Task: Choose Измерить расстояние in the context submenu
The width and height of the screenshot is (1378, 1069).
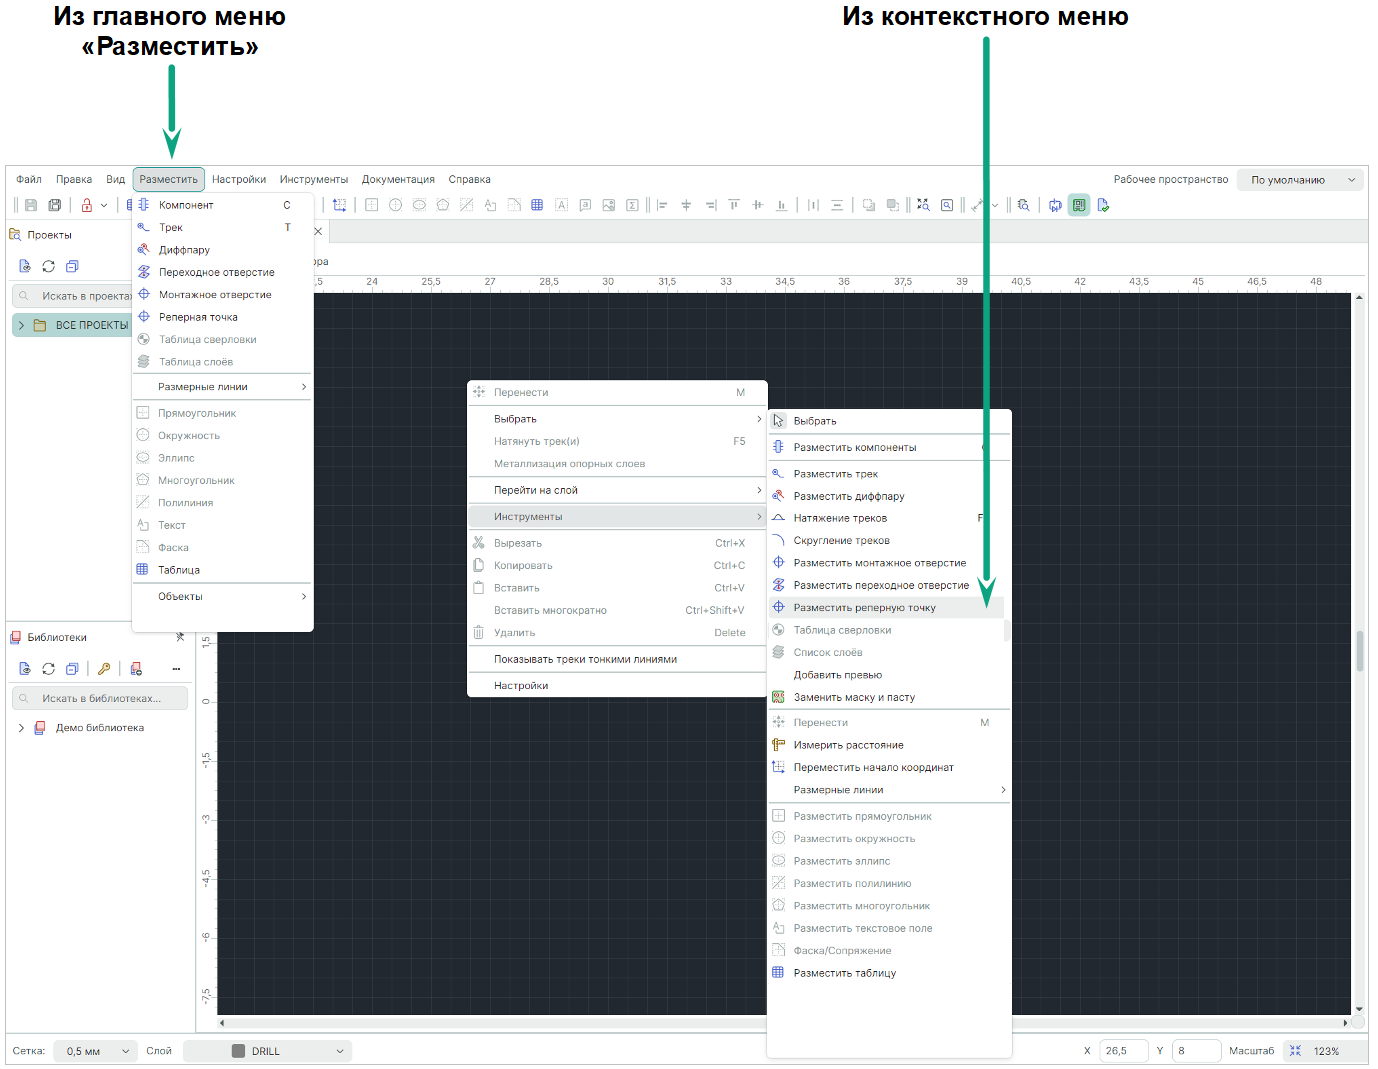Action: click(889, 745)
